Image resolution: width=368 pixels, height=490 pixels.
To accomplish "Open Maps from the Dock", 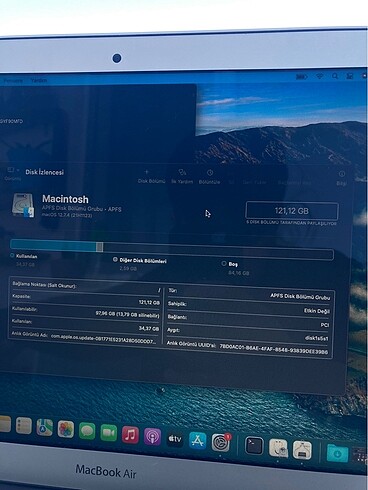I will tap(45, 427).
